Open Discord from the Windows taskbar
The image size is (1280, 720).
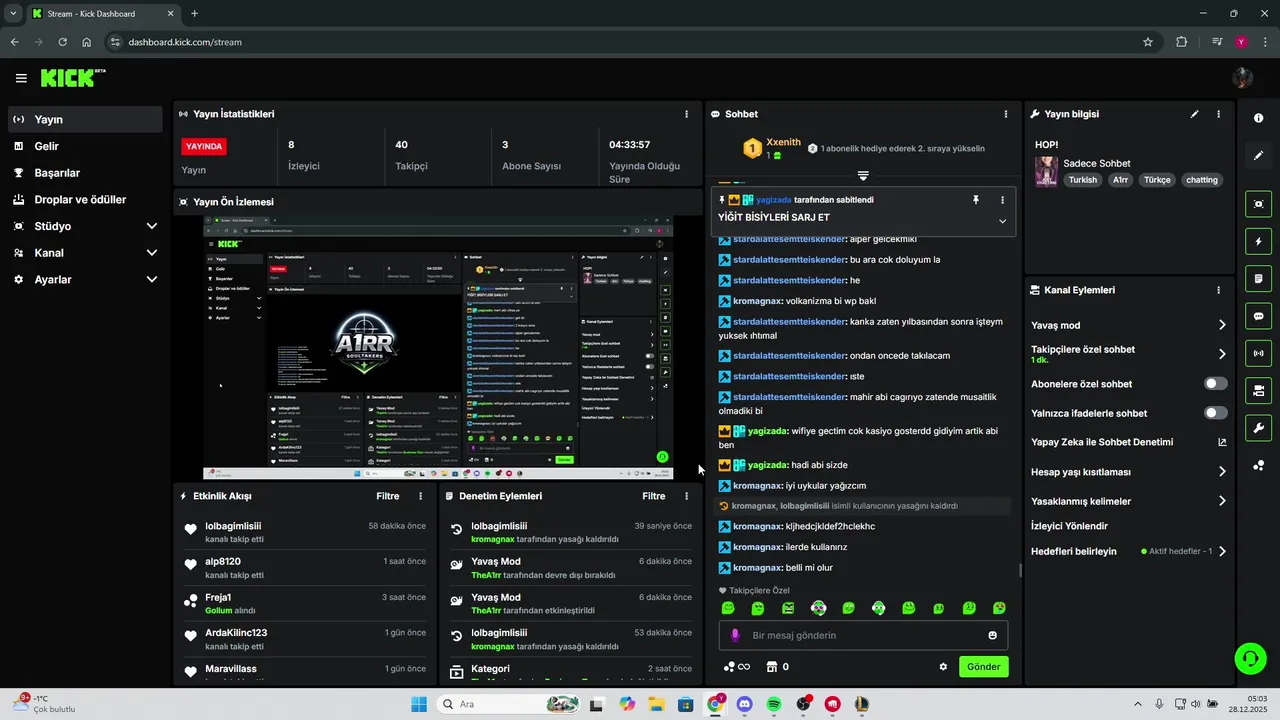tap(744, 704)
